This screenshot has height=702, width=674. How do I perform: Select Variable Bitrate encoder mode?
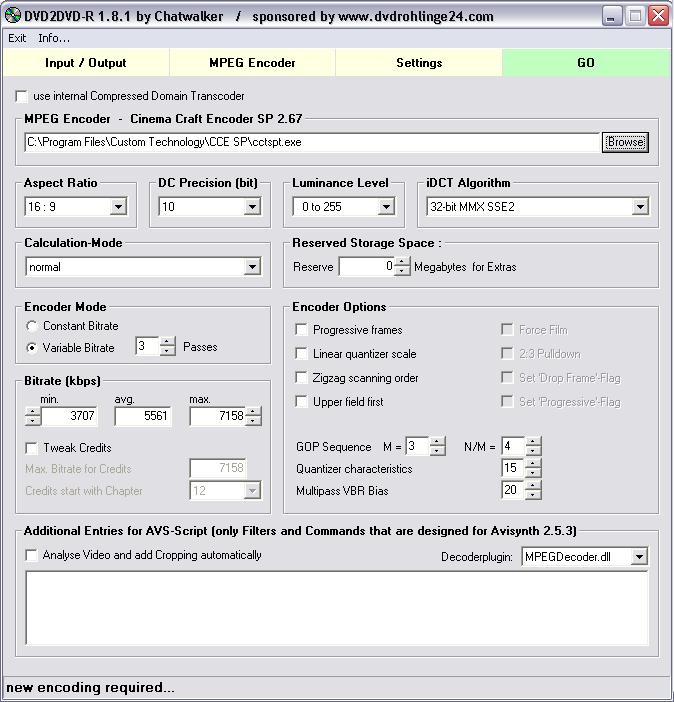point(31,348)
